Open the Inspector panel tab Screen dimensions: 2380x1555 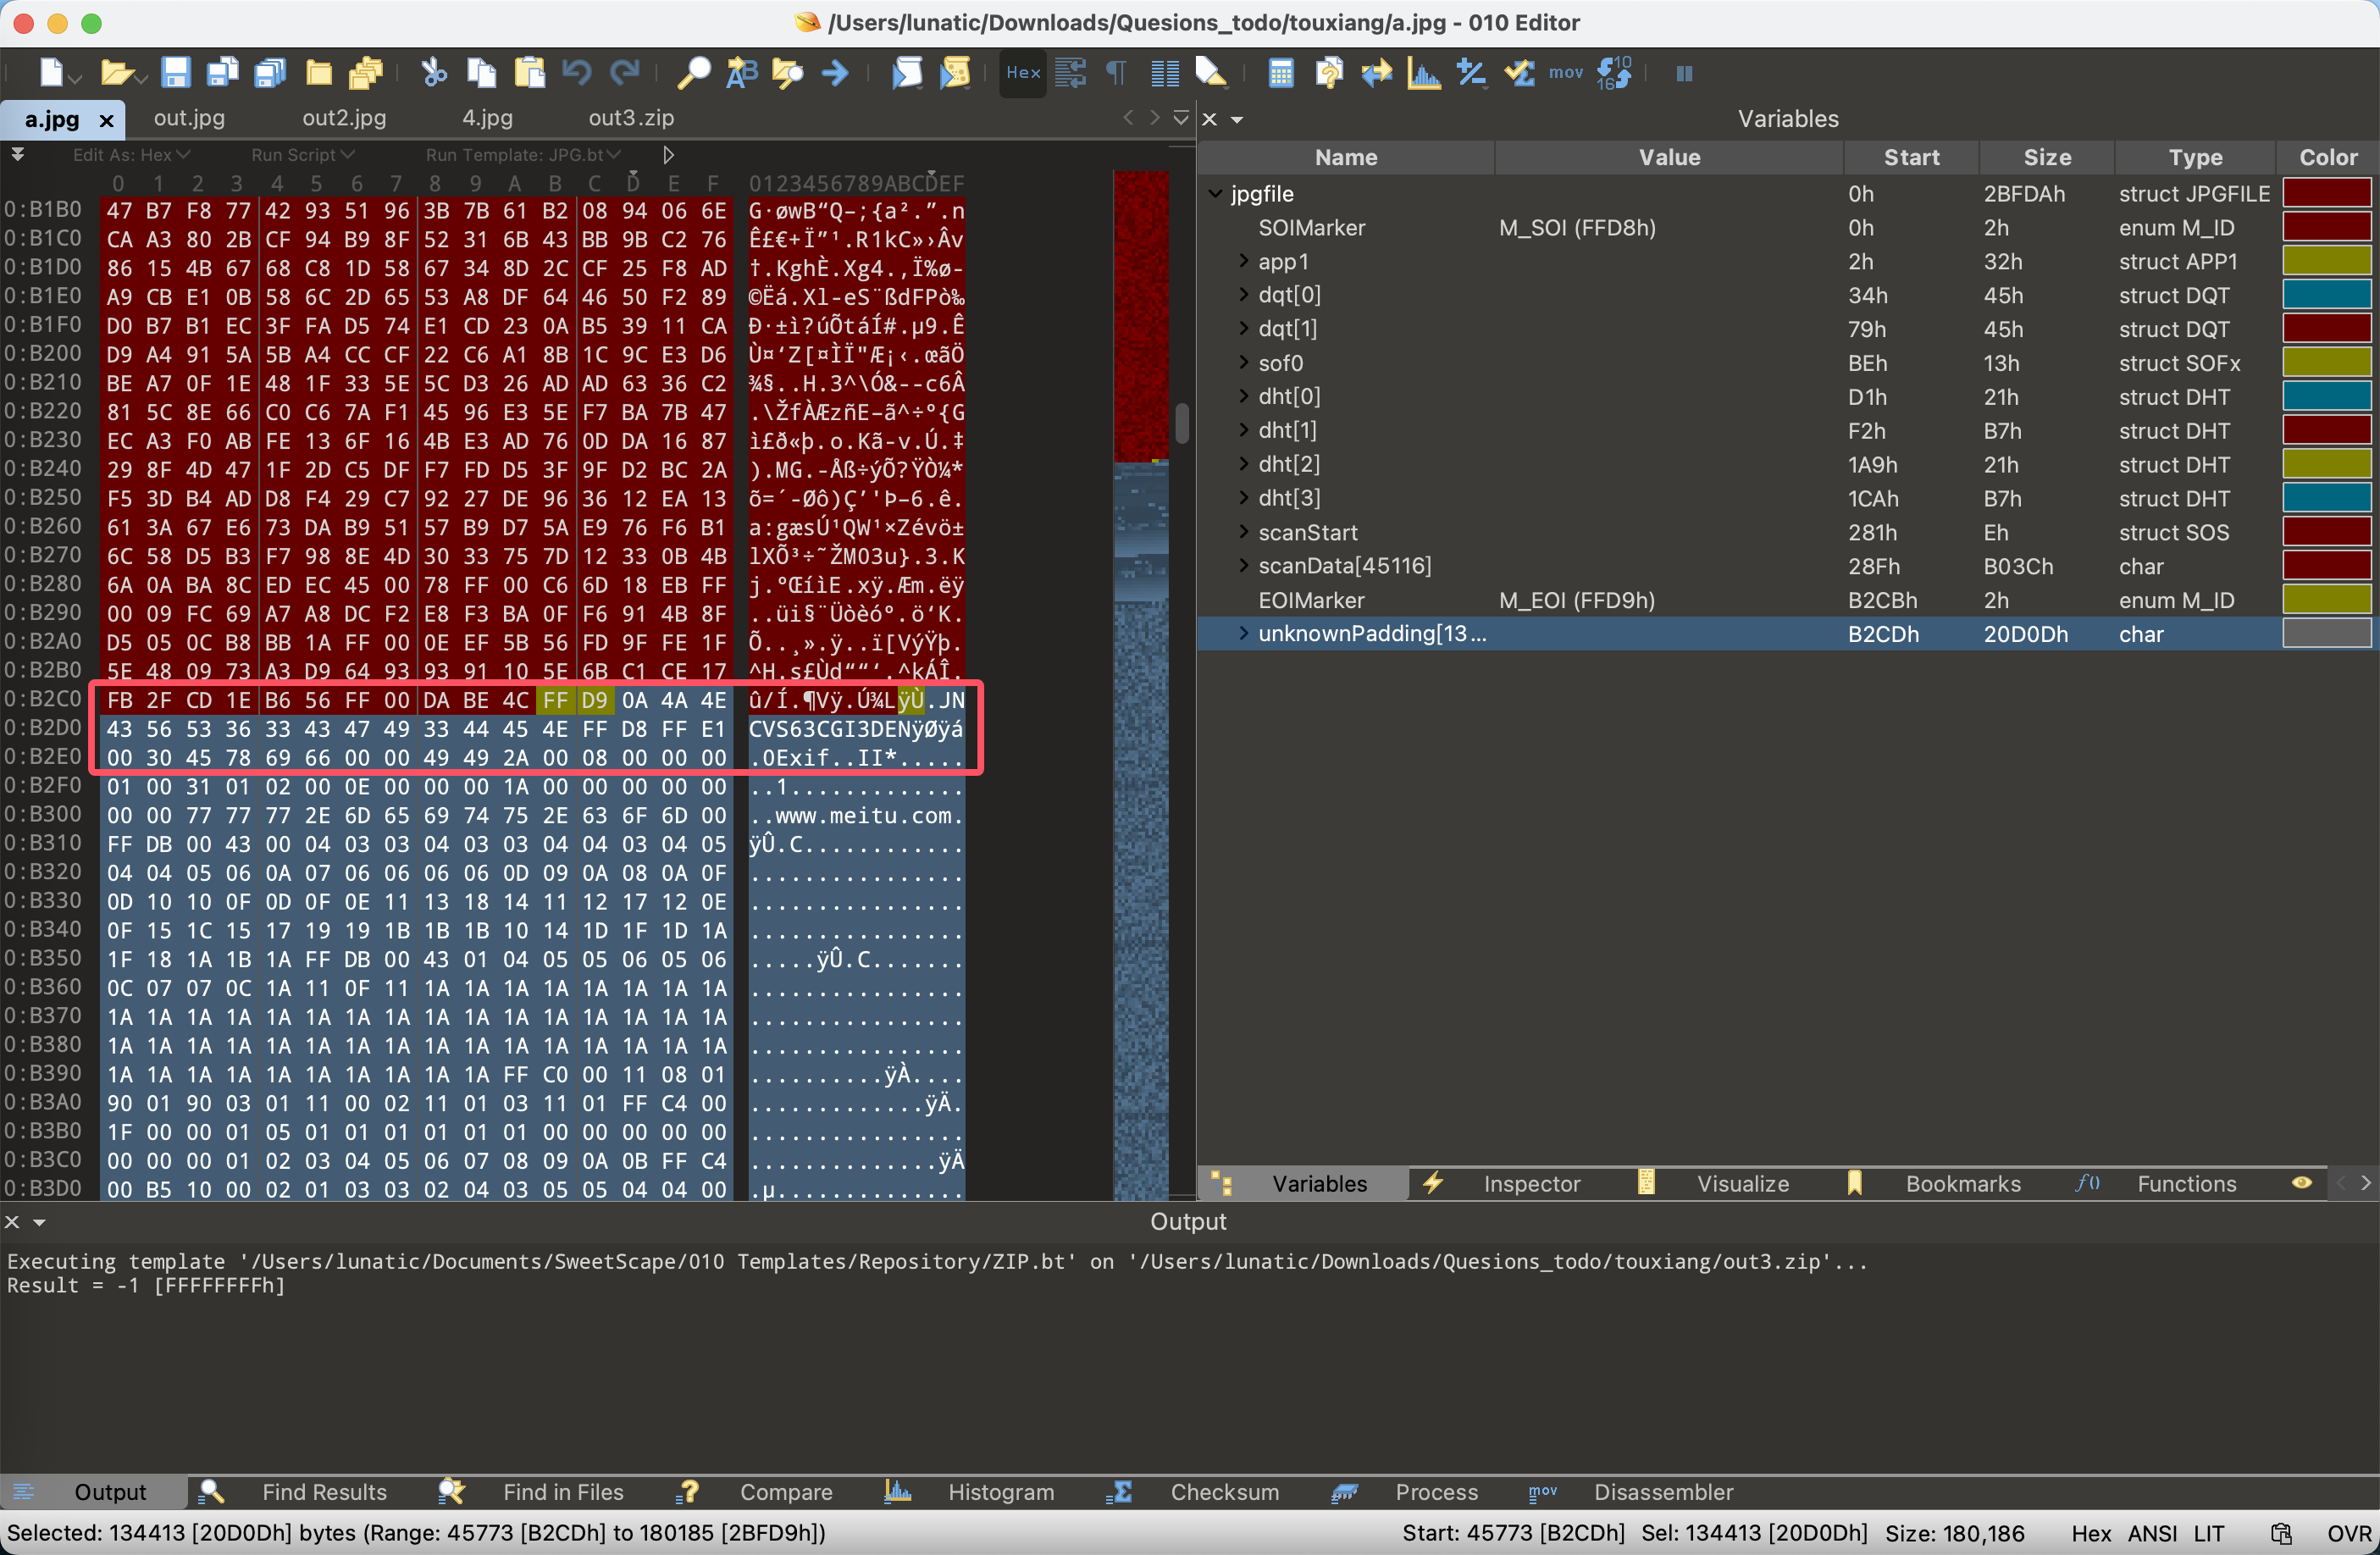[1530, 1184]
